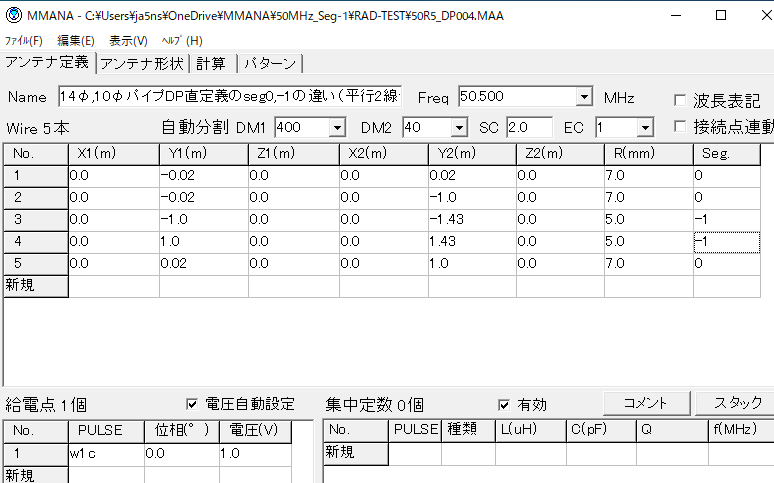
Task: Open the 表示(V) menu
Action: (128, 41)
